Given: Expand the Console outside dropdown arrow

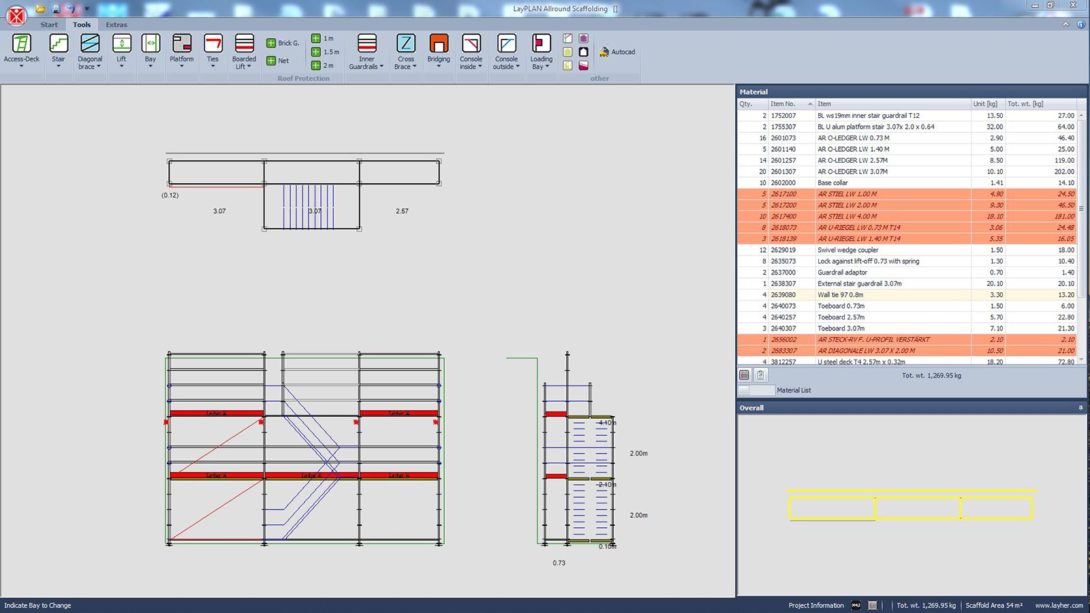Looking at the screenshot, I should pyautogui.click(x=516, y=67).
